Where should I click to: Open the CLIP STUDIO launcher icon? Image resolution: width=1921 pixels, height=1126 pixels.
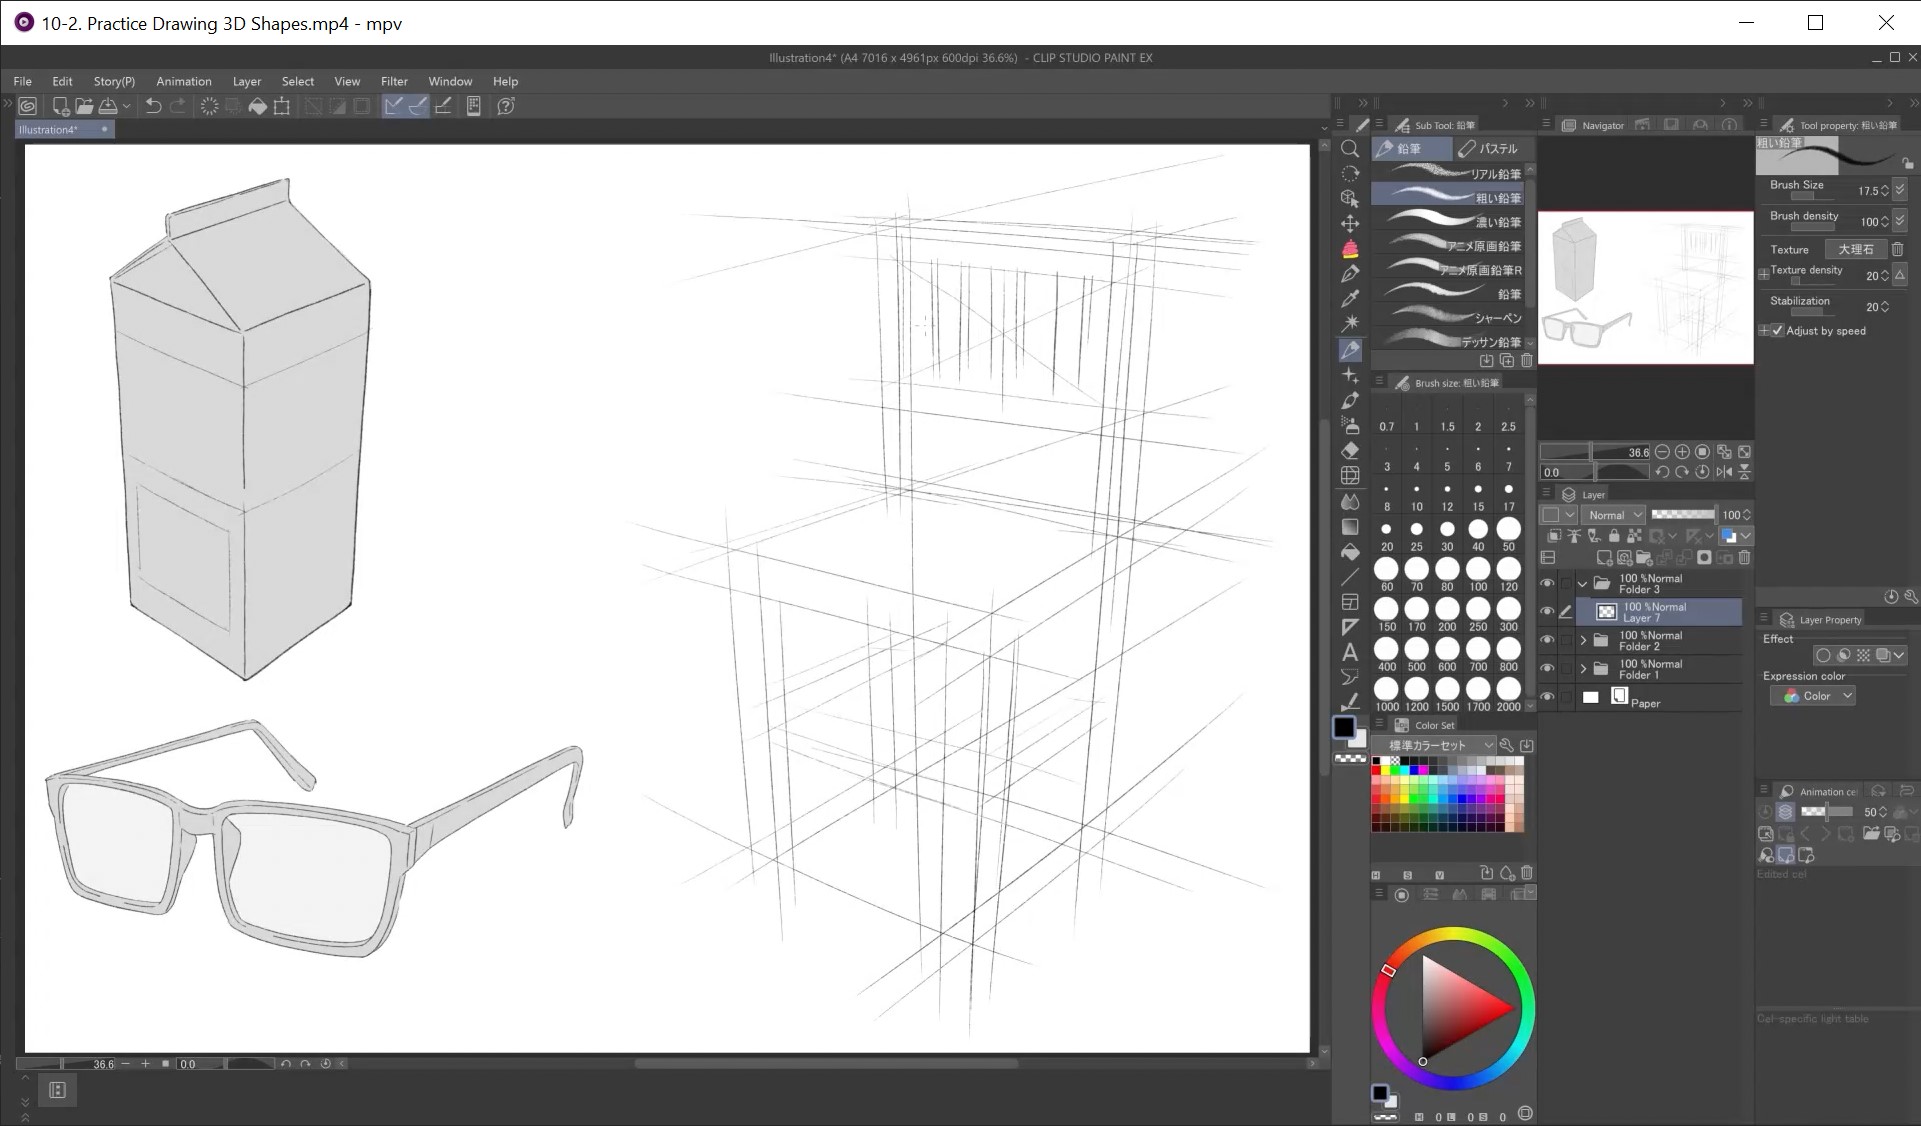pos(28,106)
